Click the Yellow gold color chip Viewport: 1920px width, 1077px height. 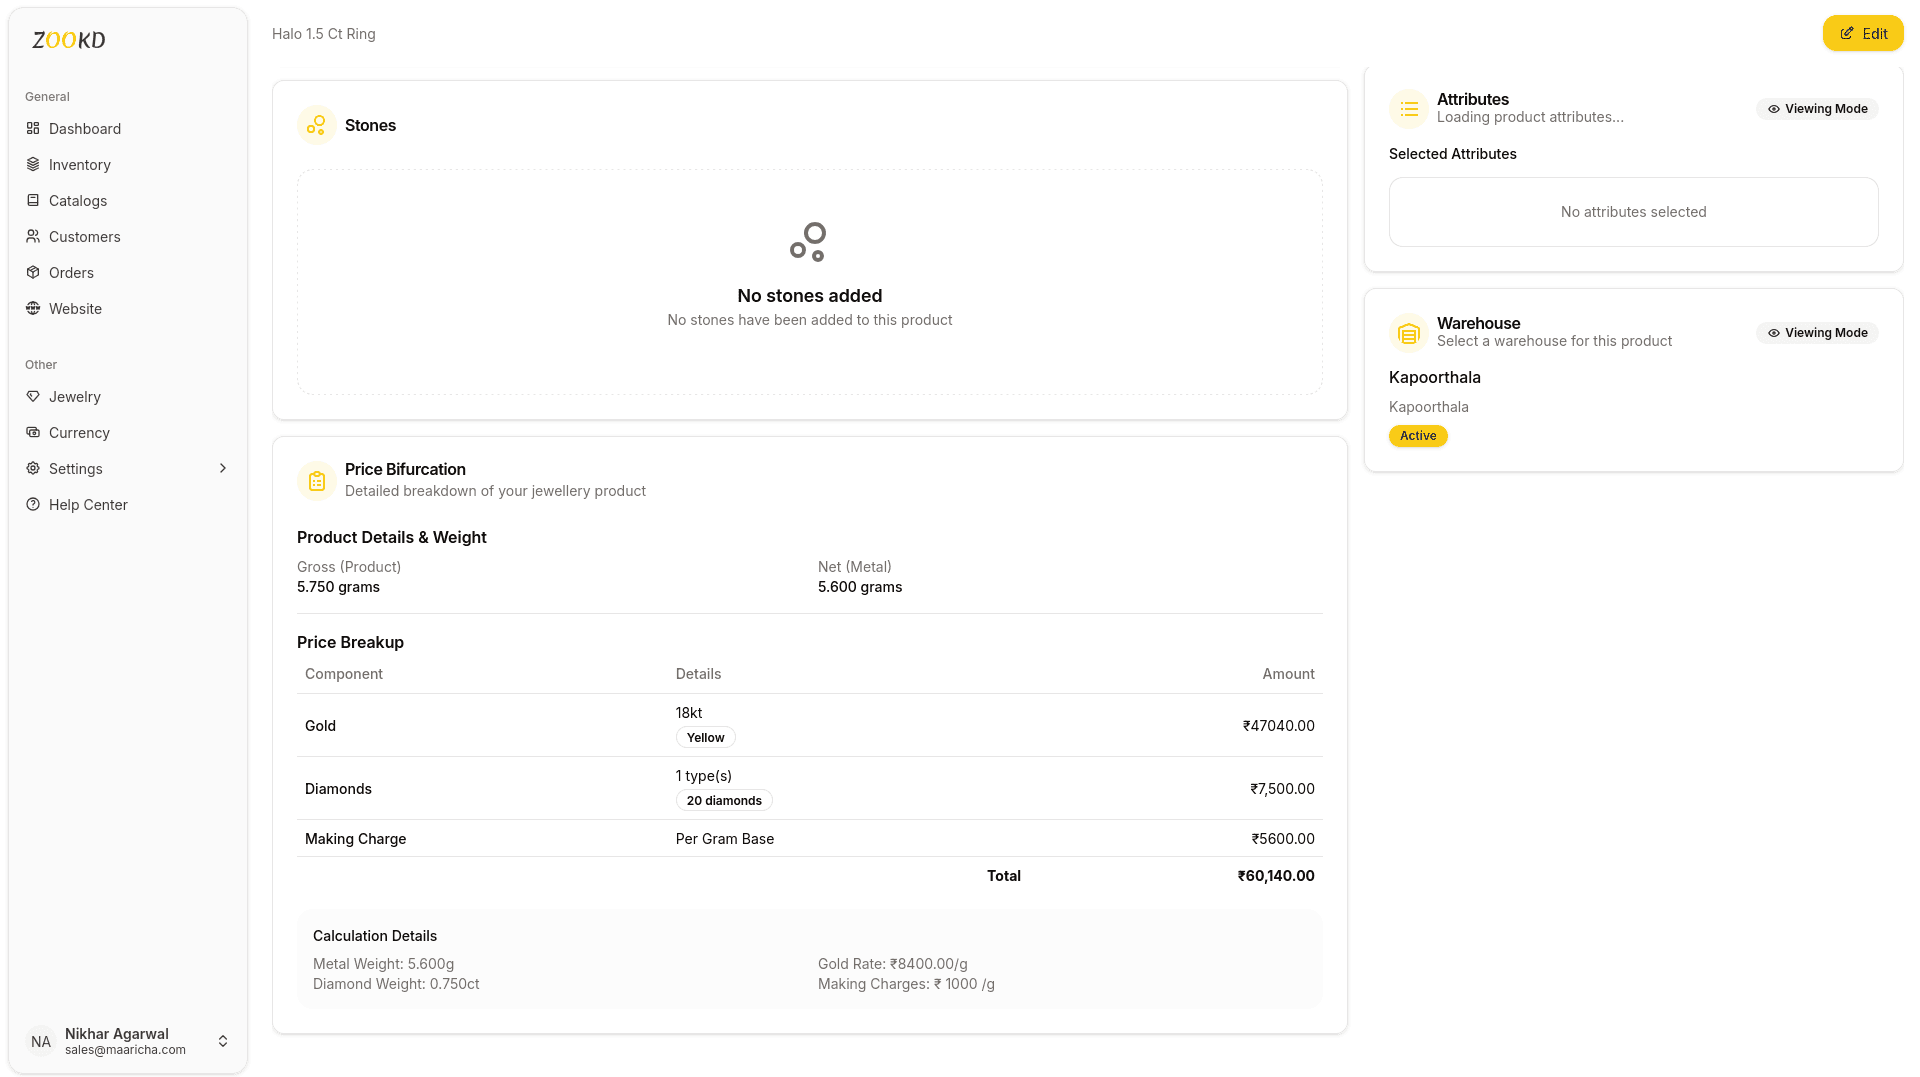coord(705,737)
